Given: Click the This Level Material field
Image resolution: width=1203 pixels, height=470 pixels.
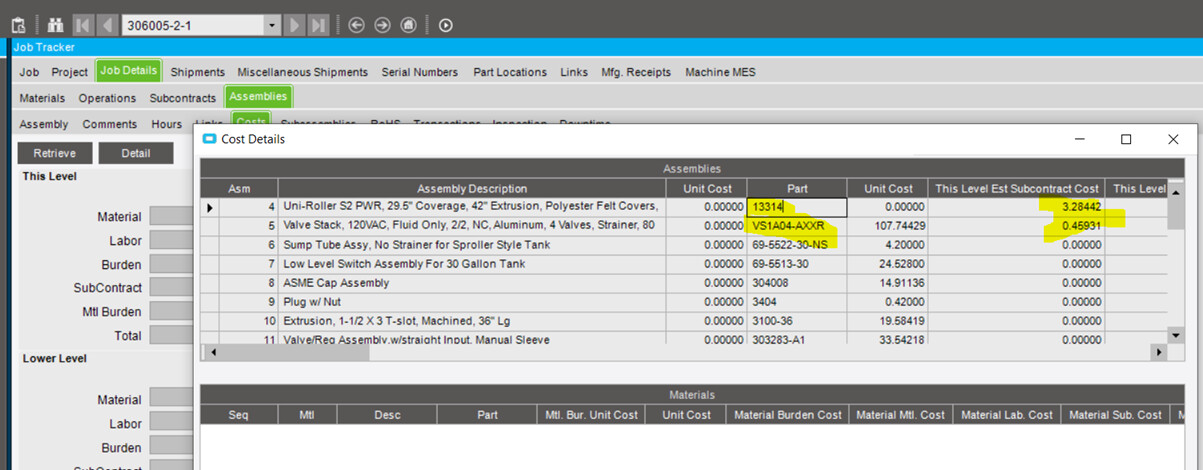Looking at the screenshot, I should click(x=171, y=216).
